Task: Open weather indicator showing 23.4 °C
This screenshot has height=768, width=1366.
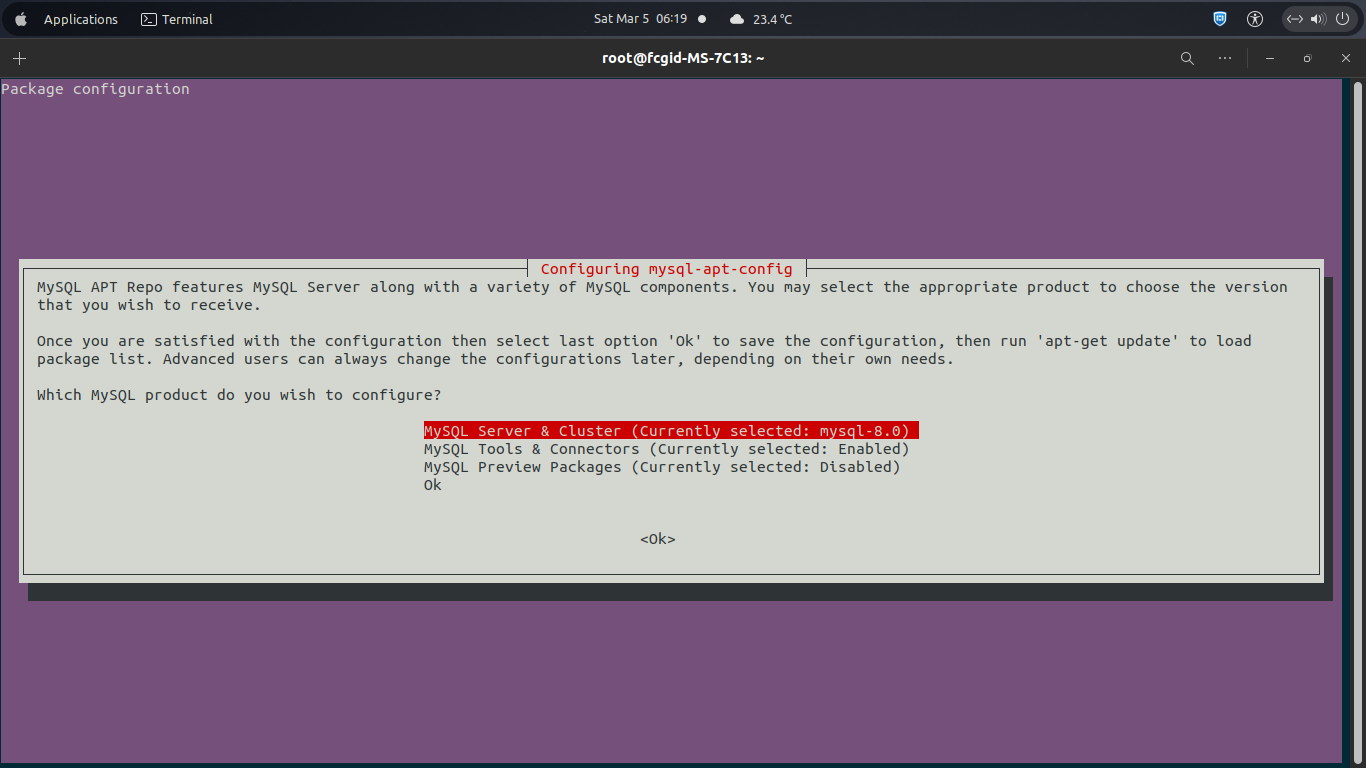Action: coord(761,19)
